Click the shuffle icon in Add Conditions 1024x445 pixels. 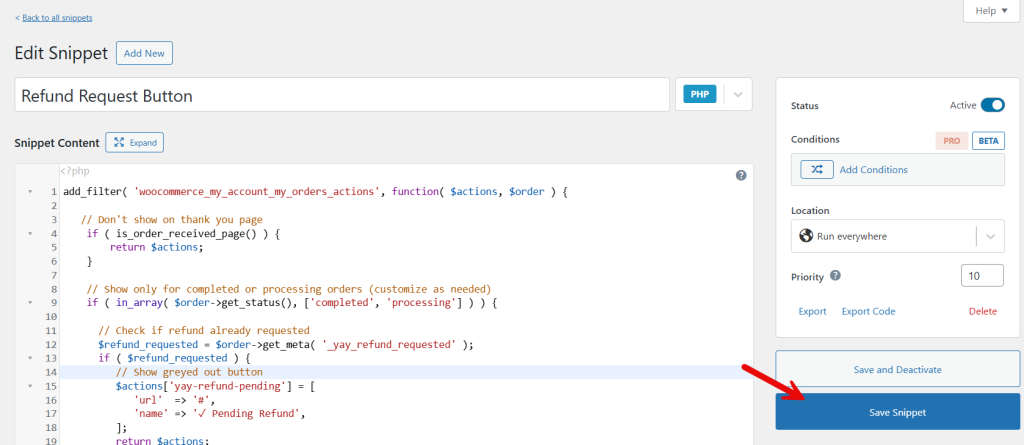point(817,169)
